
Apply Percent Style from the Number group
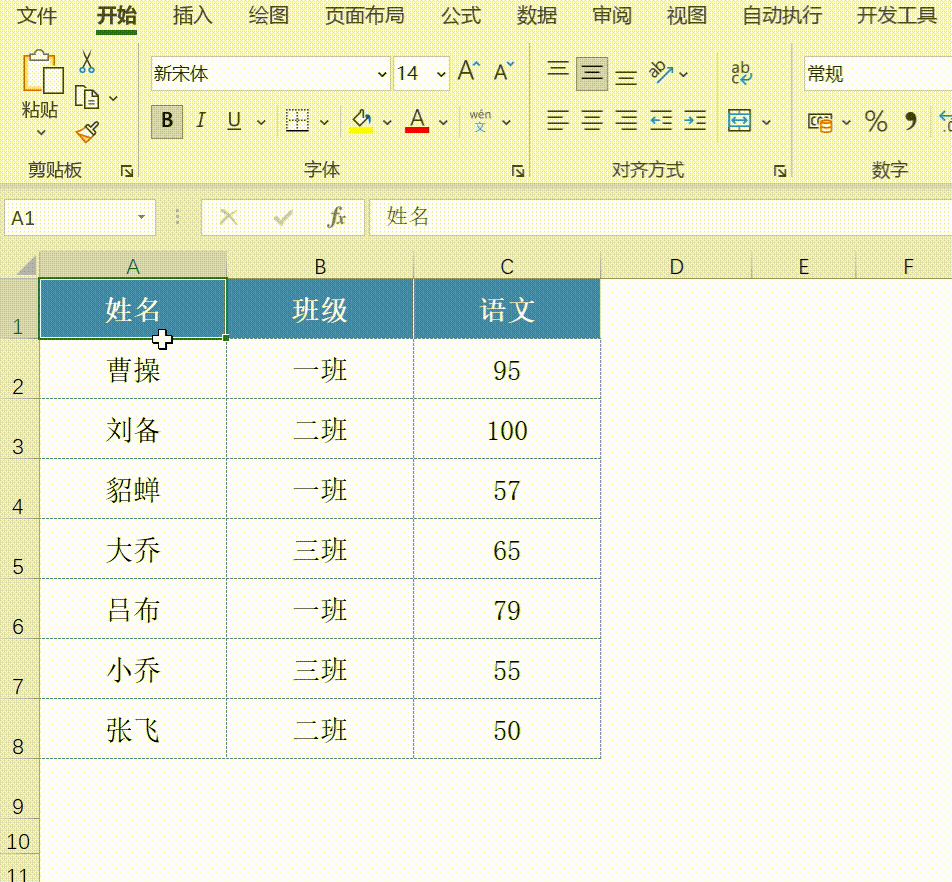click(876, 123)
